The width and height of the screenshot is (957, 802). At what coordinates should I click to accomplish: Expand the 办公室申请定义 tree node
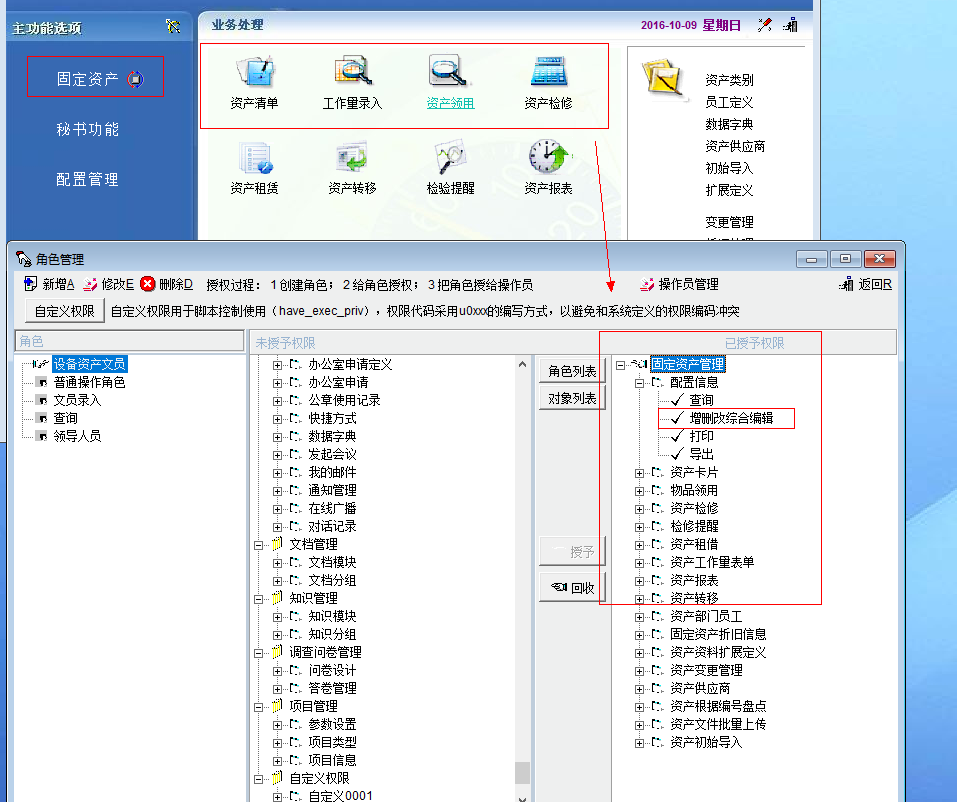278,364
